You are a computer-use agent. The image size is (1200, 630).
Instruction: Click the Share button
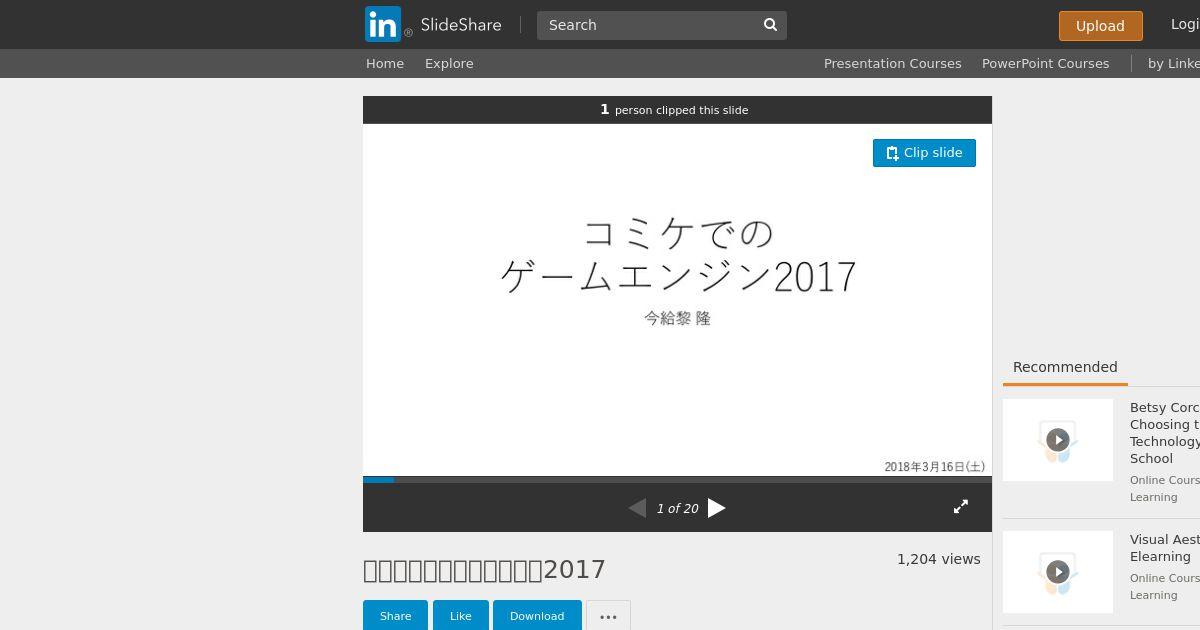click(395, 616)
